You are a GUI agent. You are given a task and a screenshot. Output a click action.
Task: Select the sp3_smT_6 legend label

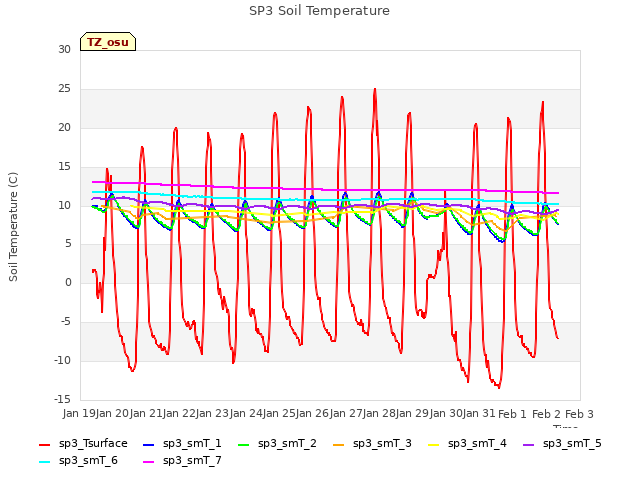pyautogui.click(x=88, y=461)
